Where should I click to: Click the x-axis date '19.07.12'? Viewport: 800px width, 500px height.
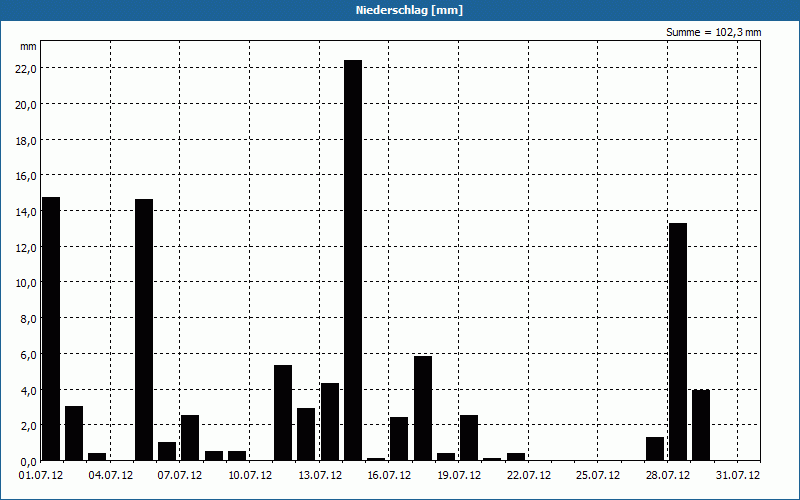[459, 476]
